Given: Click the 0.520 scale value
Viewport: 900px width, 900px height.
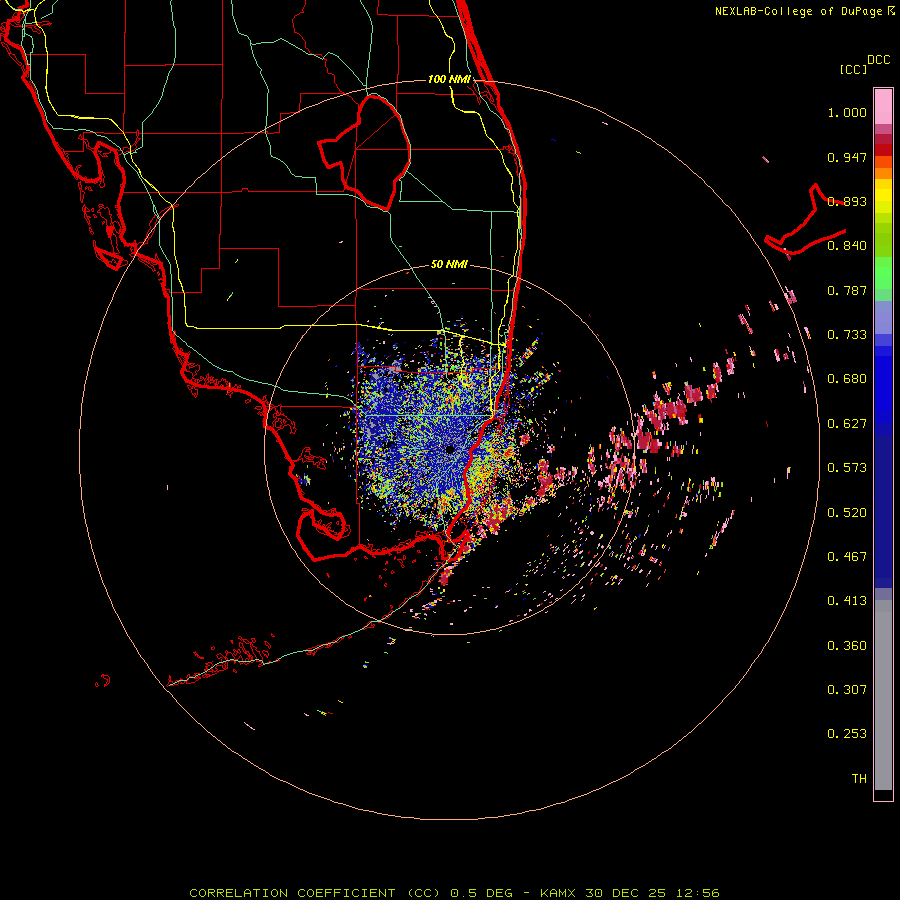Looking at the screenshot, I should 847,513.
